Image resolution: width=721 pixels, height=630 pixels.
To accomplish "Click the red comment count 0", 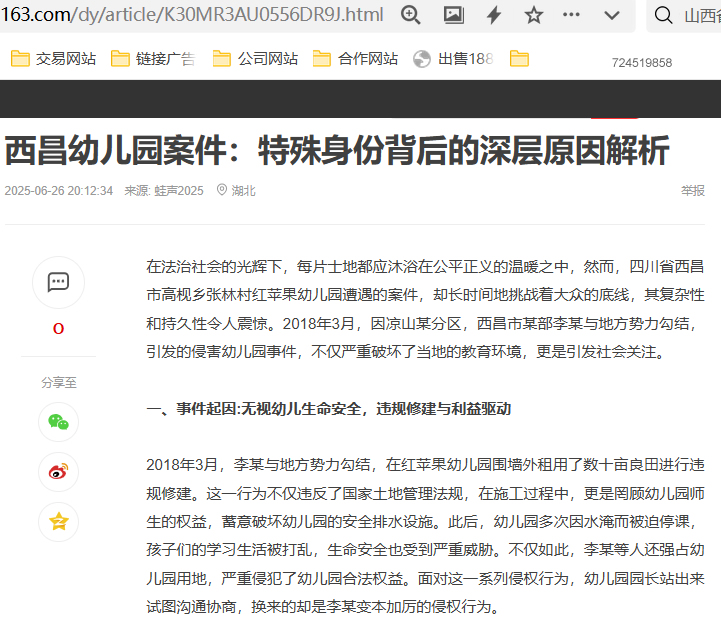I will [58, 329].
